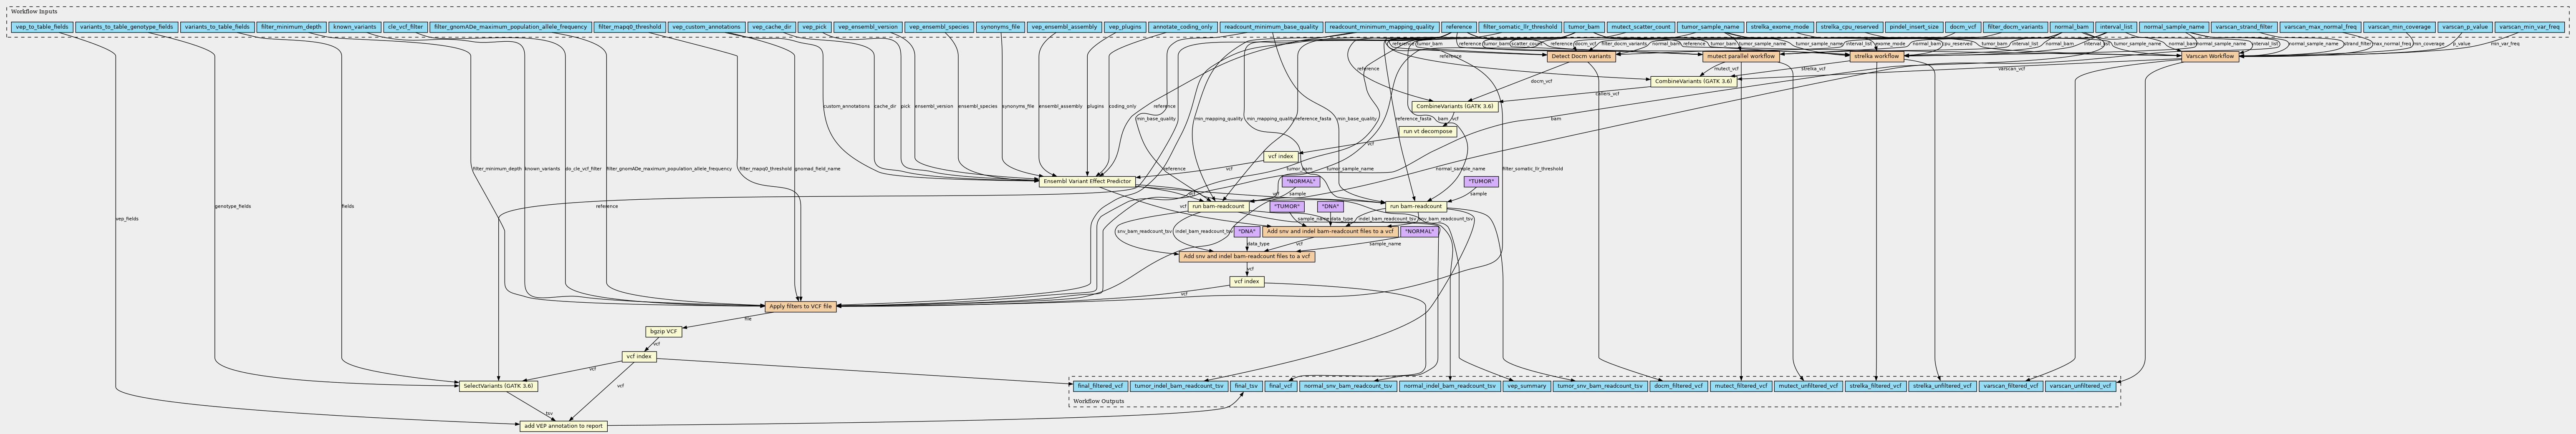The width and height of the screenshot is (2576, 434).
Task: Click the vep_ensembl_version input node
Action: [x=868, y=27]
